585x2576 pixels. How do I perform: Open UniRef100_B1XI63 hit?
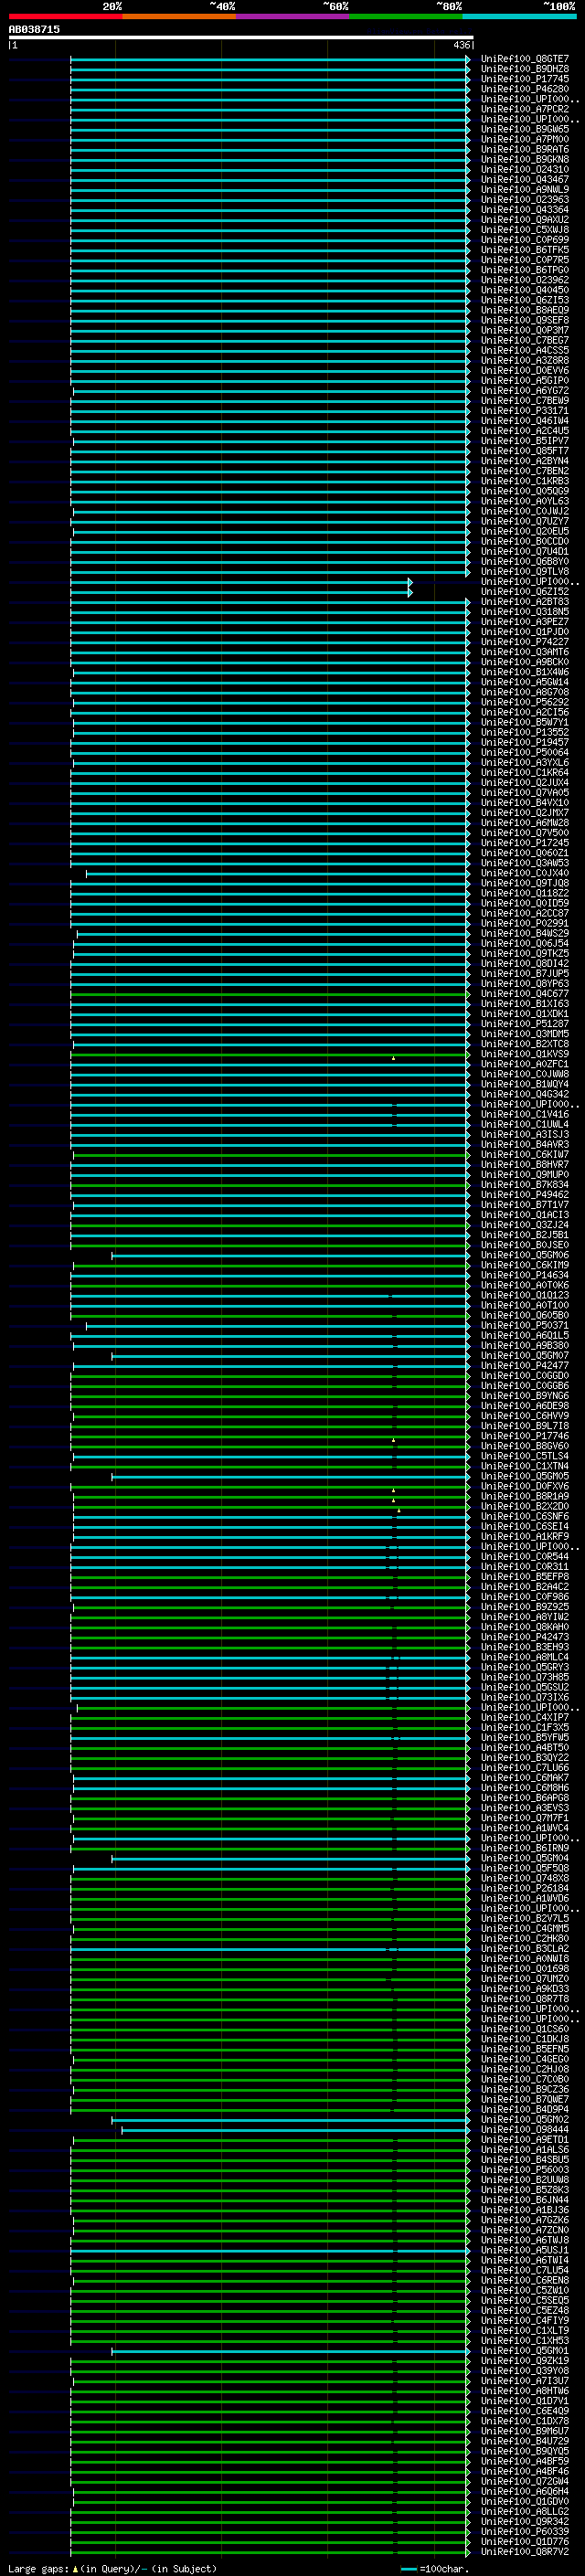coord(524,1004)
